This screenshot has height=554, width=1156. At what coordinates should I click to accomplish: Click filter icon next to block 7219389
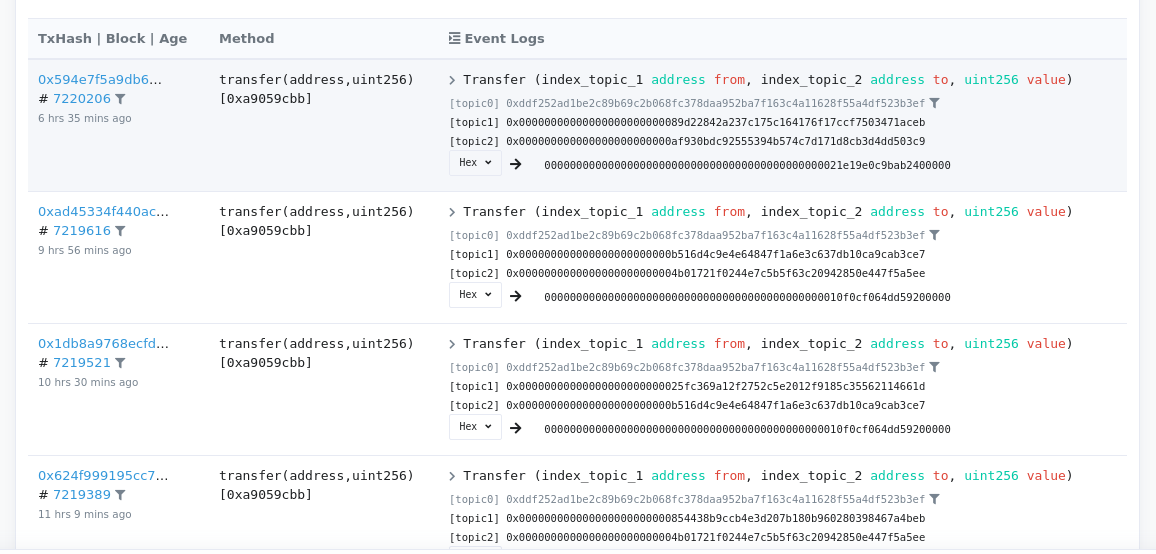120,495
